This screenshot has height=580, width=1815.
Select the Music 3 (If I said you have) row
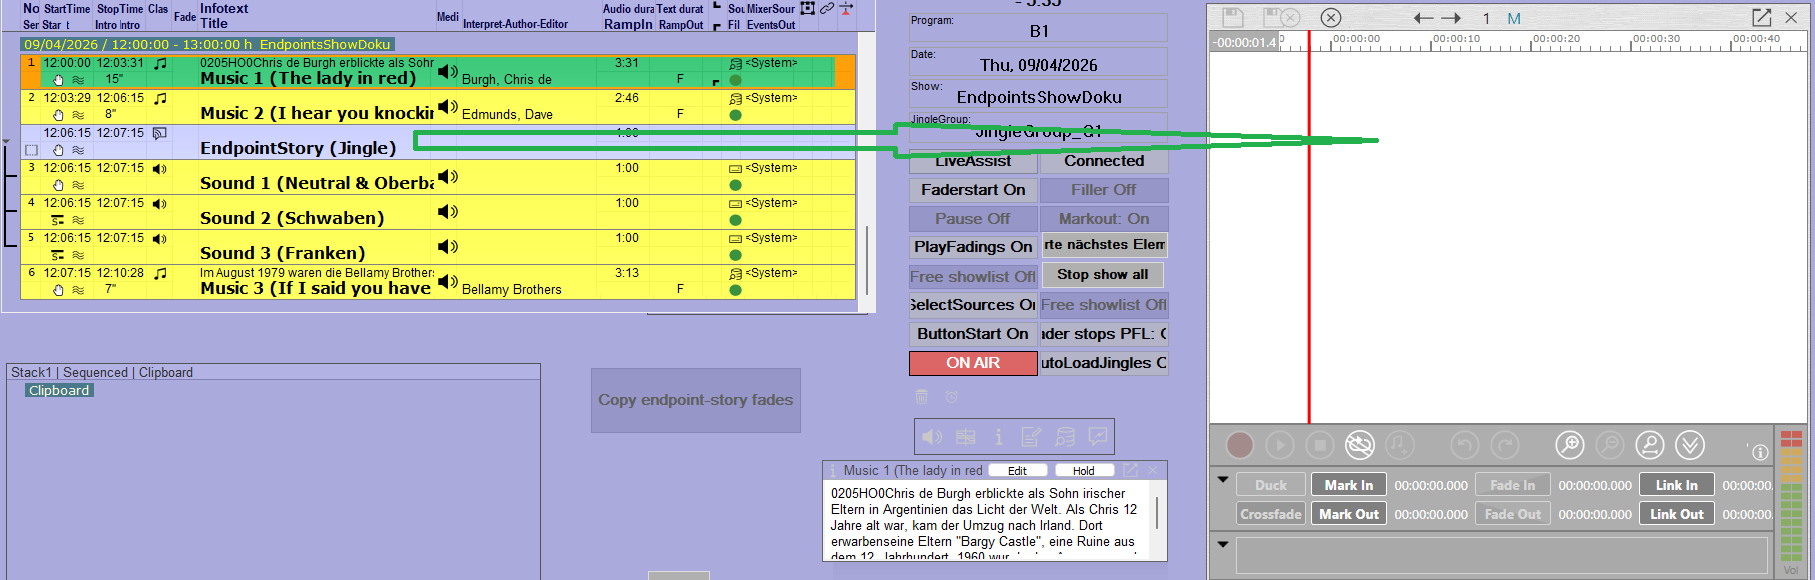pos(438,282)
